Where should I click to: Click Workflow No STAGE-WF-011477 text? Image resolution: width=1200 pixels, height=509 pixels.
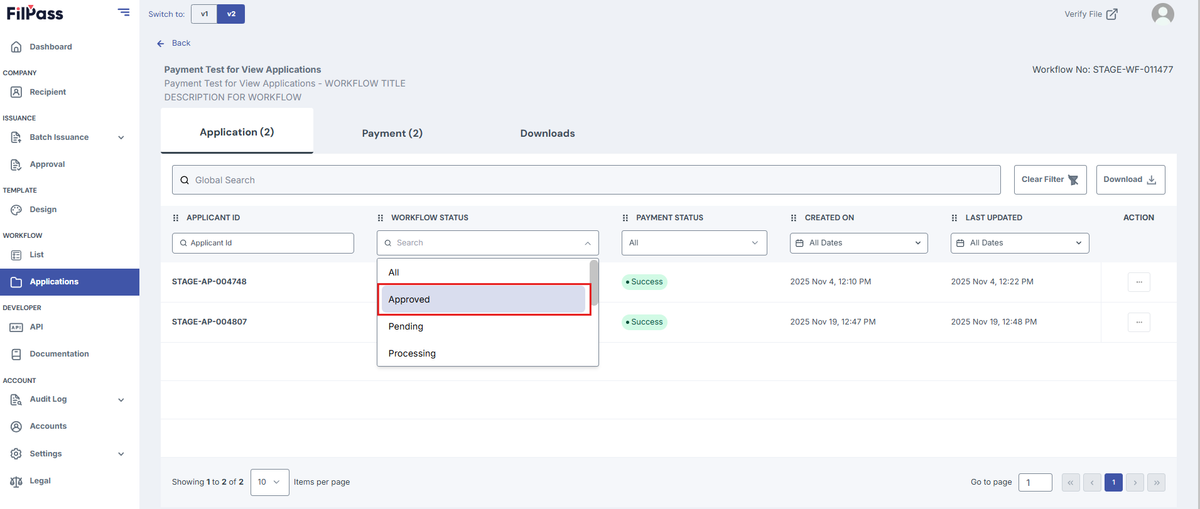click(x=1103, y=70)
